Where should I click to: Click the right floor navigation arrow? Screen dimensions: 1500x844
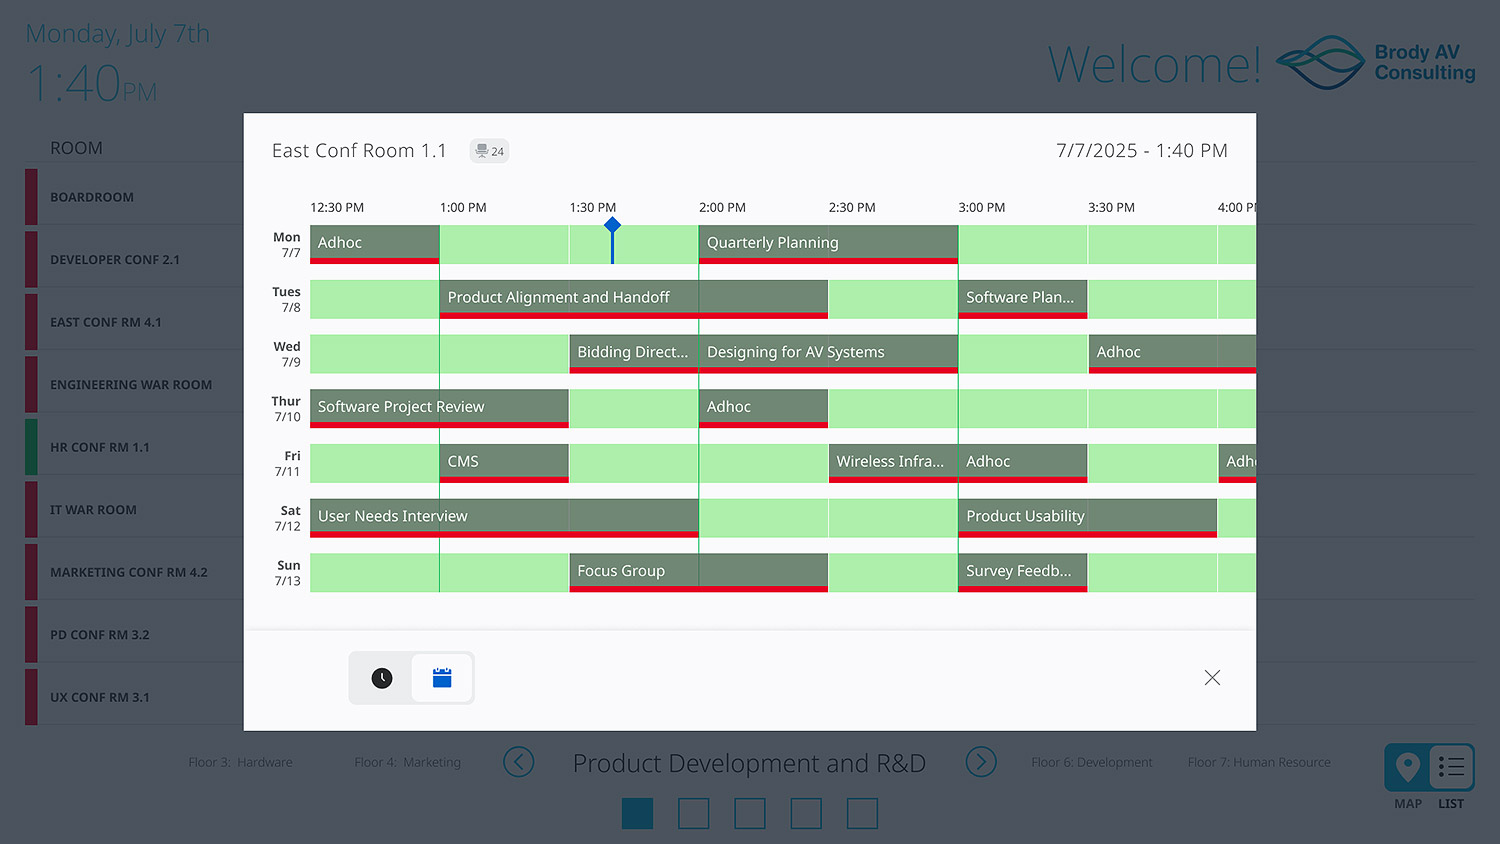pyautogui.click(x=981, y=762)
